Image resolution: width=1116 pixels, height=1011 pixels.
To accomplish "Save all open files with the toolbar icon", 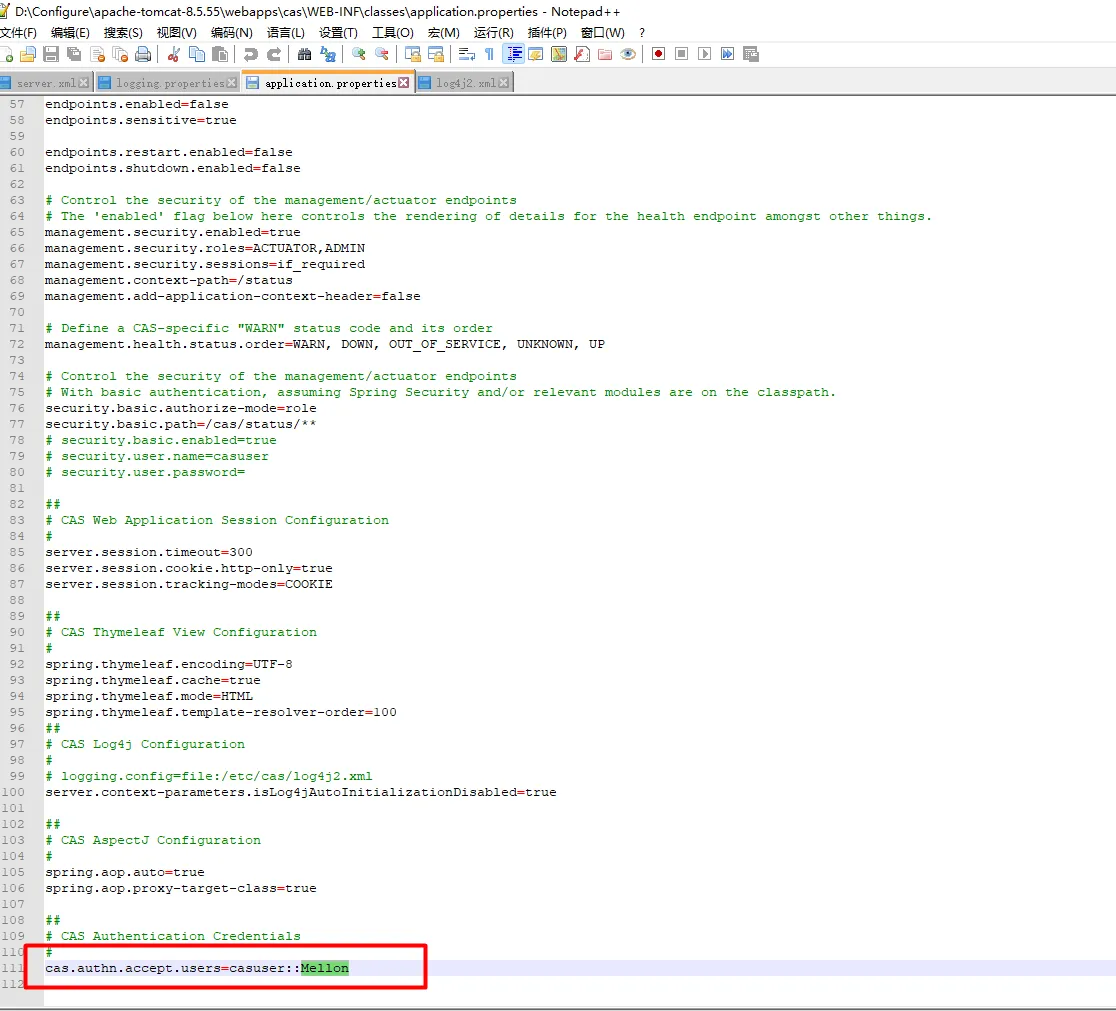I will tap(73, 54).
